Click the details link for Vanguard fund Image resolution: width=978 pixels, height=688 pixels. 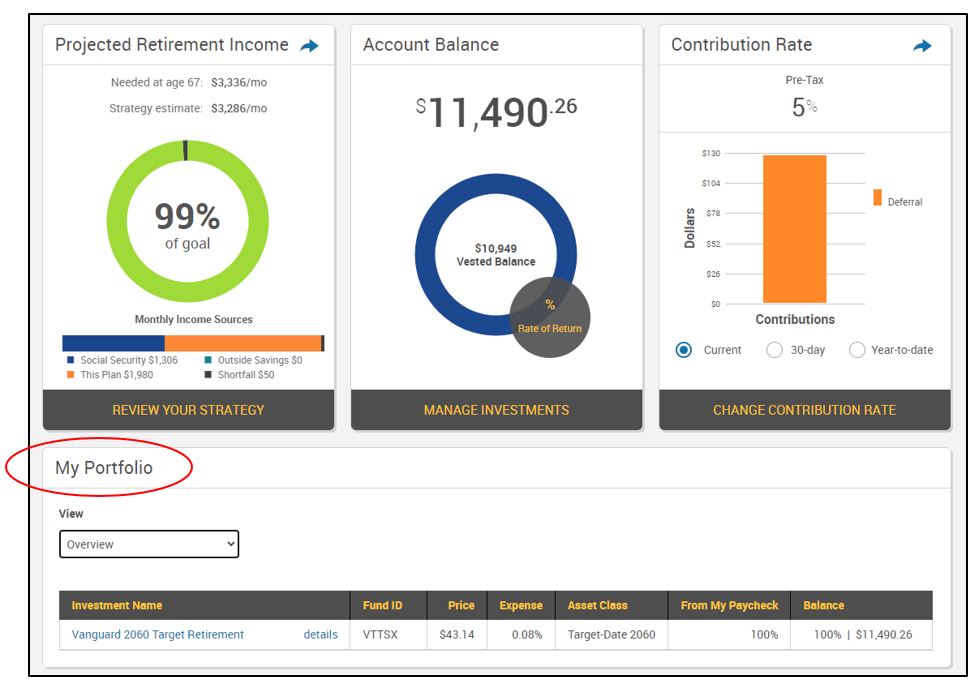(320, 634)
